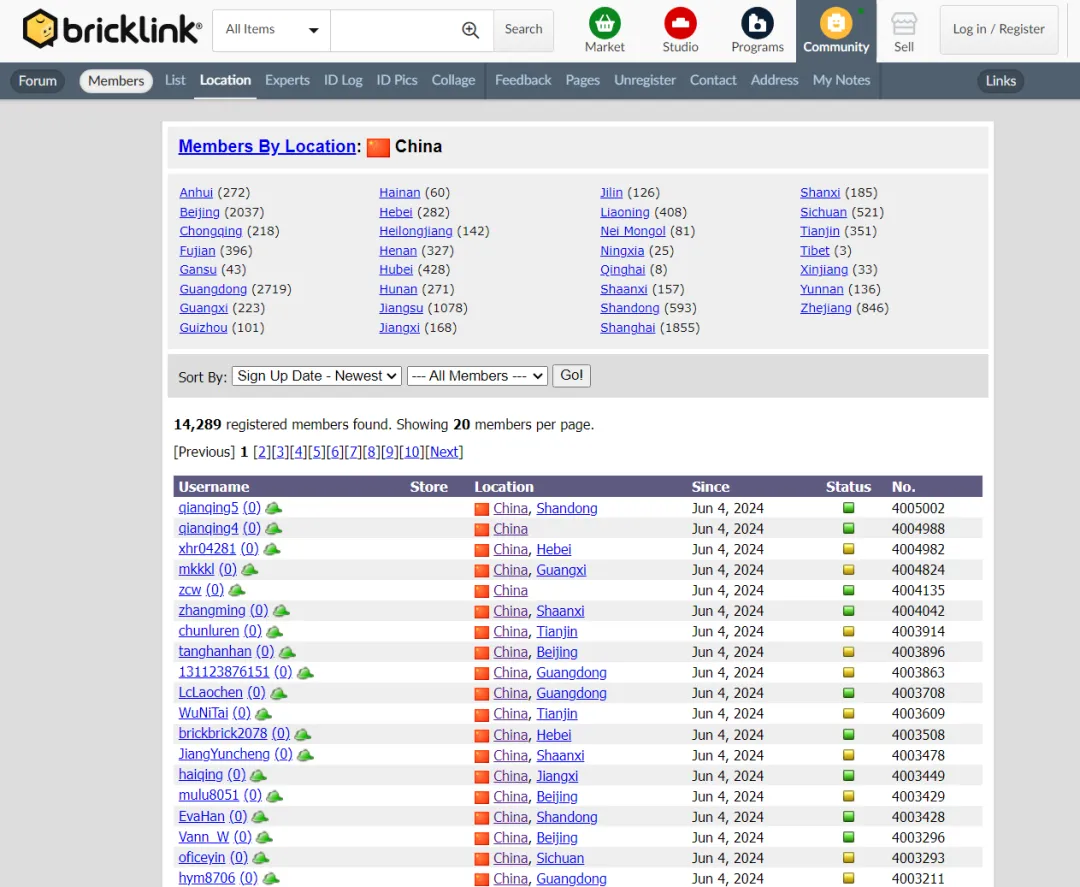
Task: Click green hat icon beside brickbrick2078
Action: click(x=302, y=735)
